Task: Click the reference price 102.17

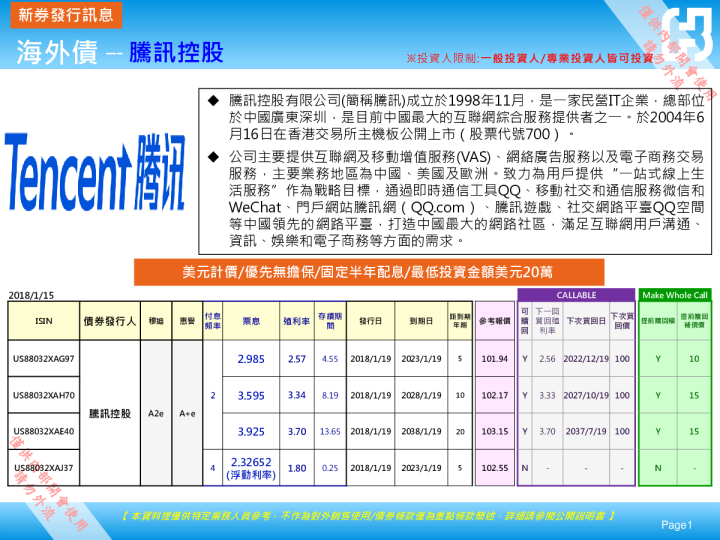Action: [495, 395]
